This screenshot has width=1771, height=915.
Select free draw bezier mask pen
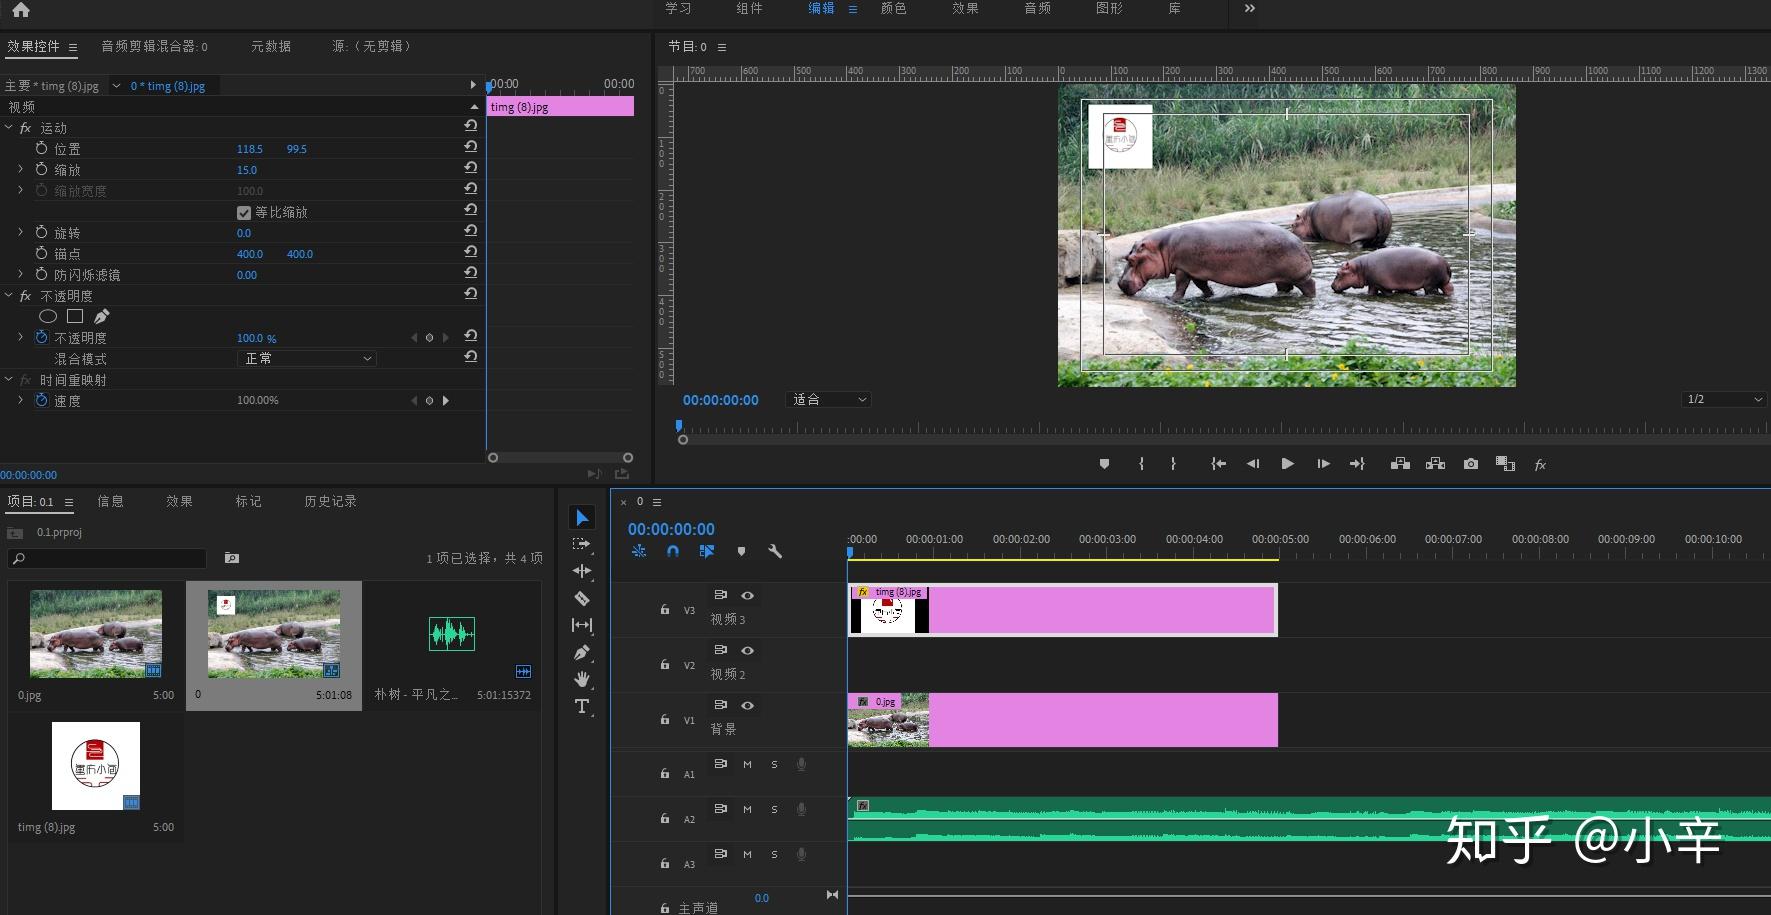tap(101, 317)
